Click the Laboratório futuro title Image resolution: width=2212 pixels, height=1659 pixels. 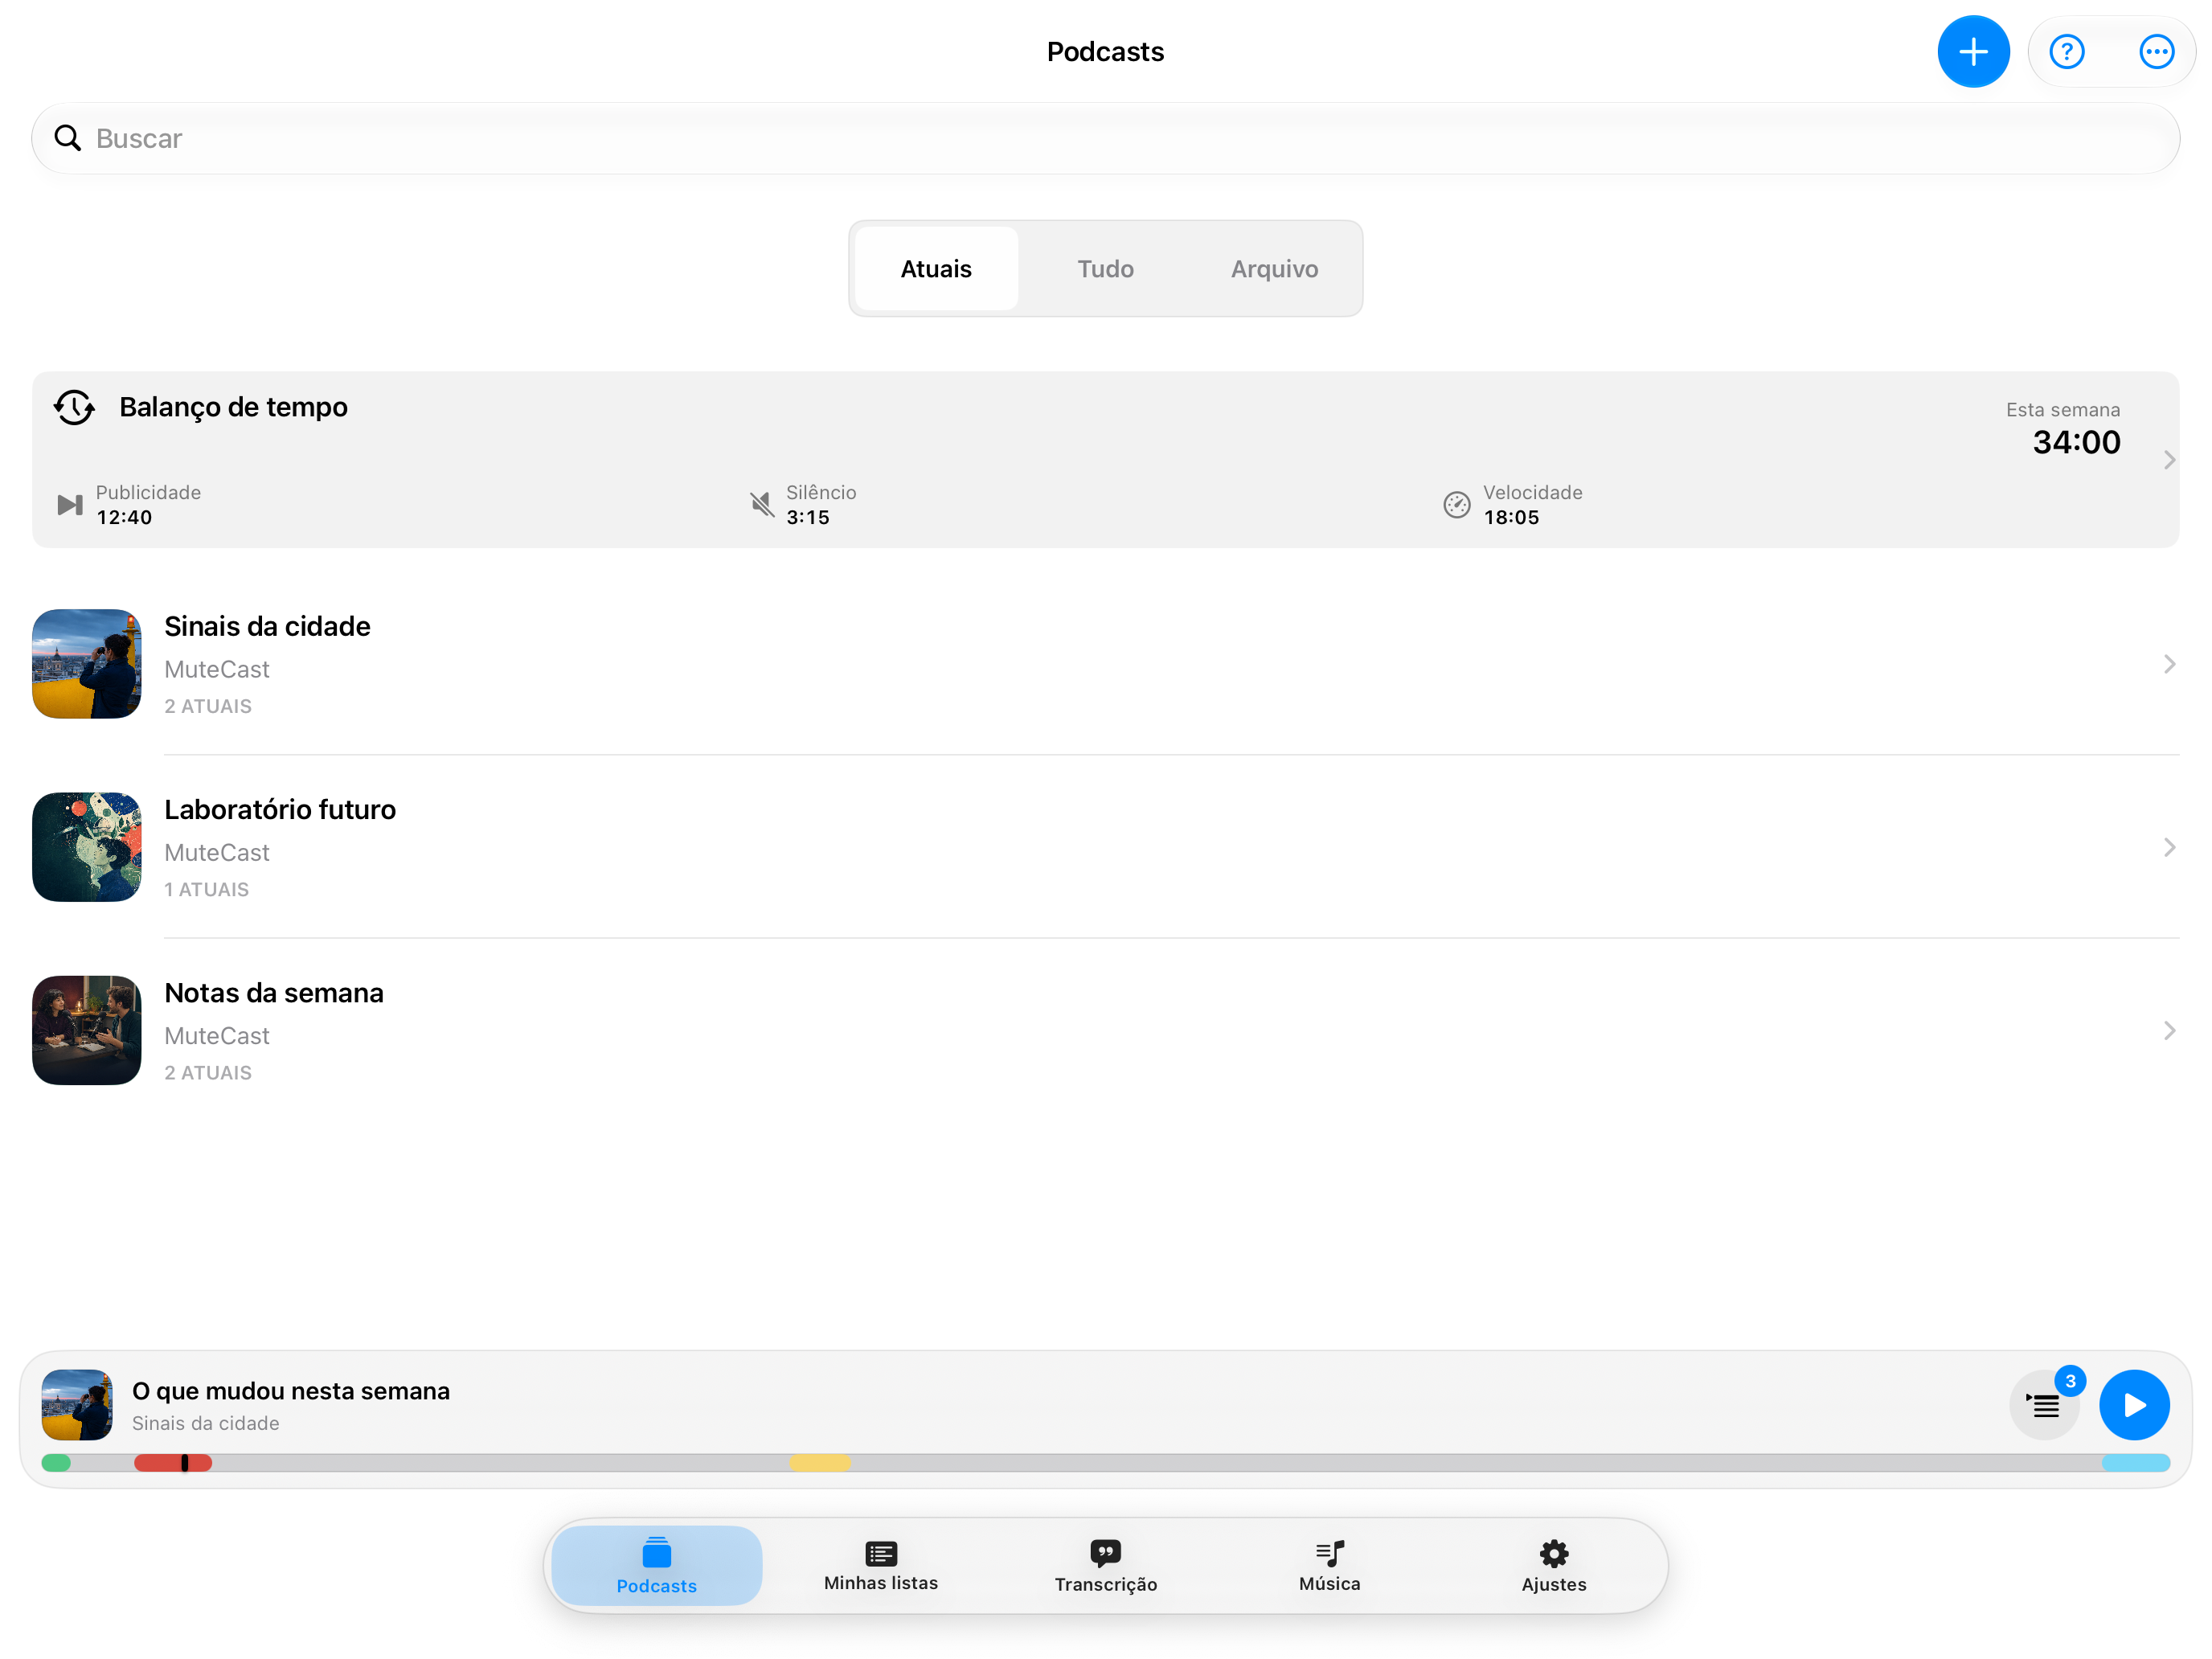(280, 809)
